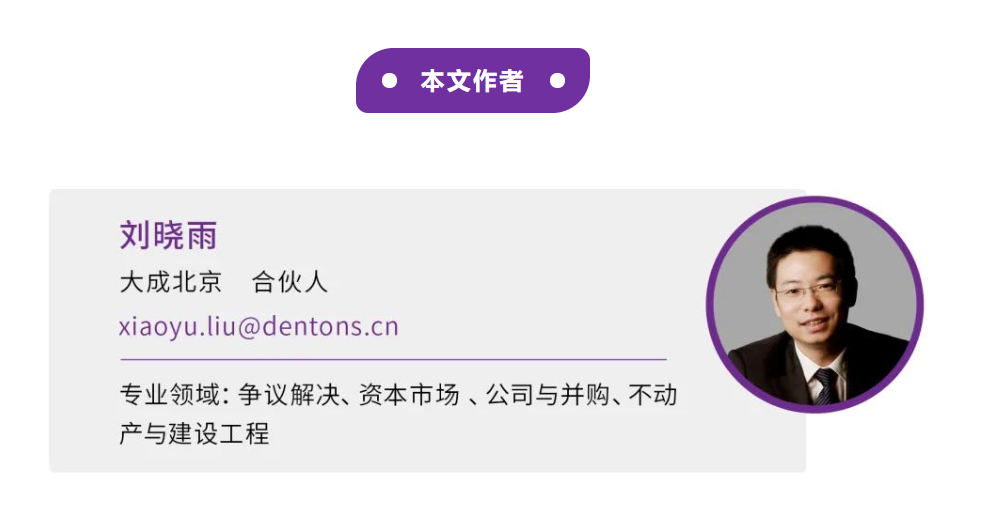The height and width of the screenshot is (525, 991).
Task: Click the 作者 characters in the banner
Action: pos(498,81)
